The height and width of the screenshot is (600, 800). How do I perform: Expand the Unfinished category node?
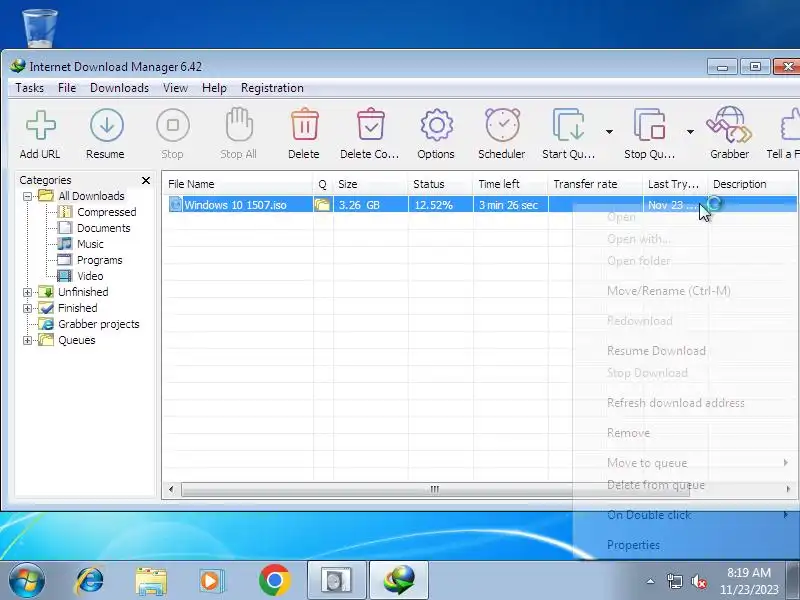pos(28,292)
